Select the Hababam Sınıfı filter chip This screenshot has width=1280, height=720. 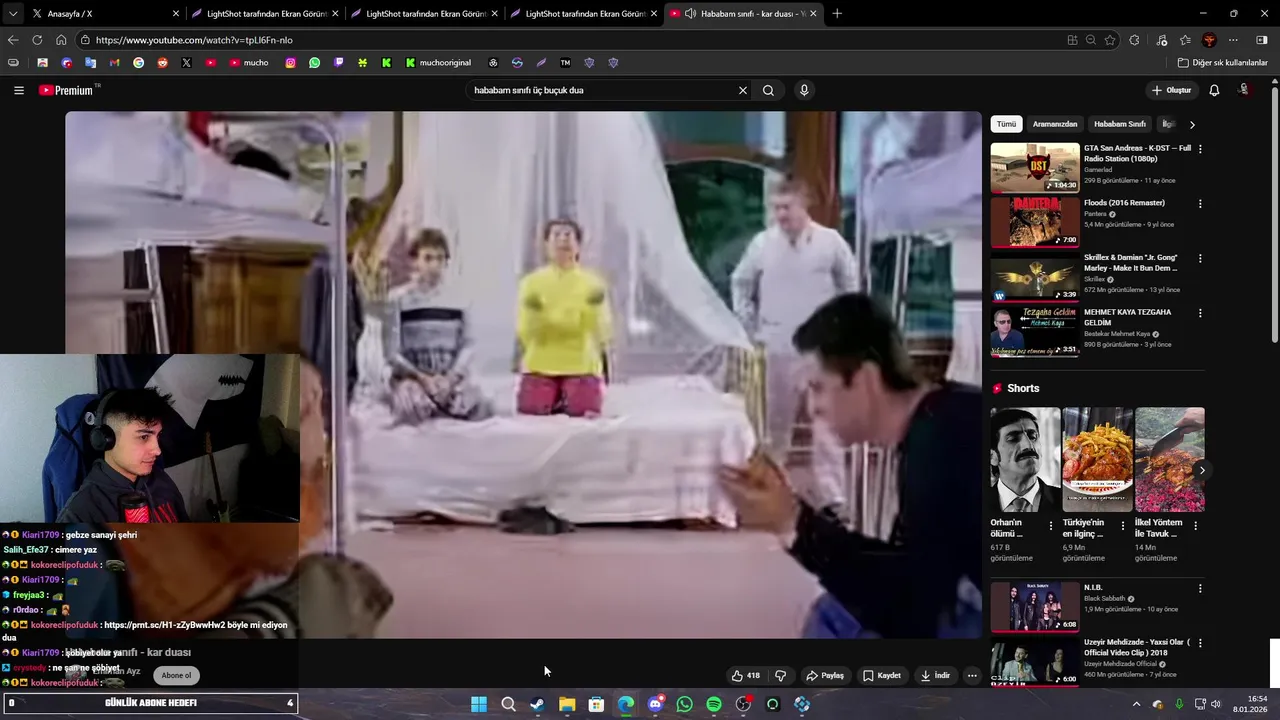click(1119, 124)
